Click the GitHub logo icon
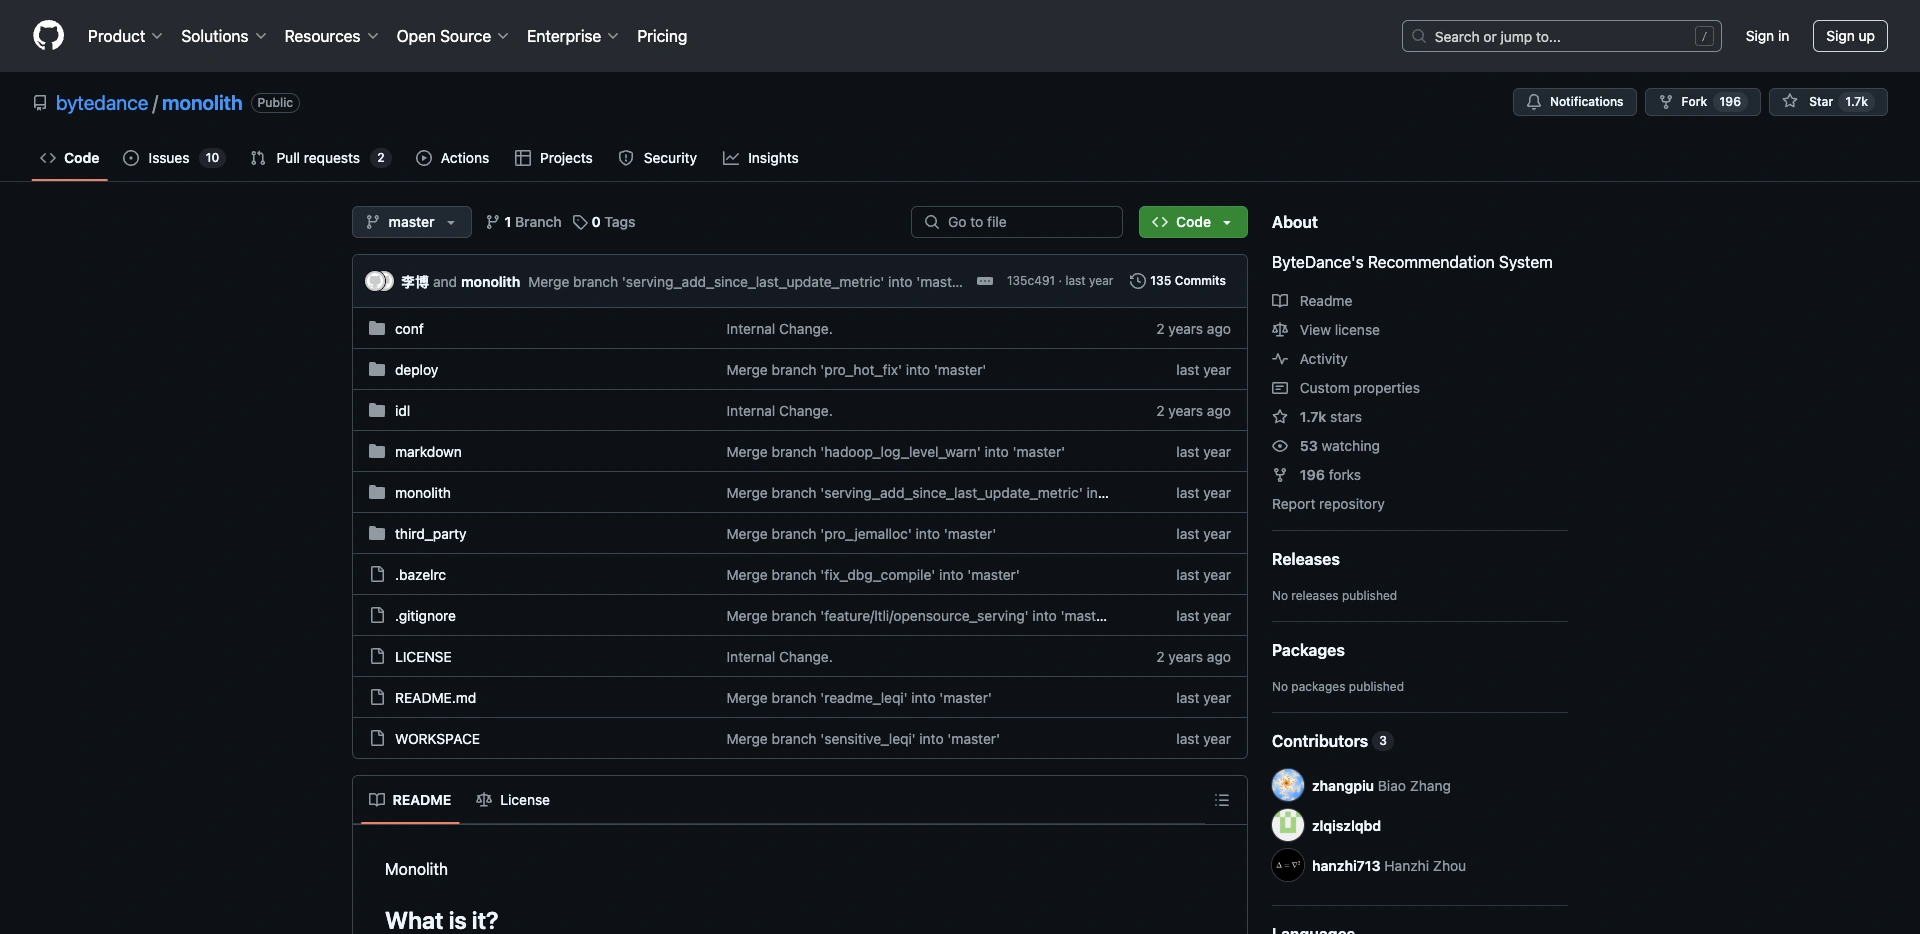Image resolution: width=1920 pixels, height=934 pixels. point(48,36)
